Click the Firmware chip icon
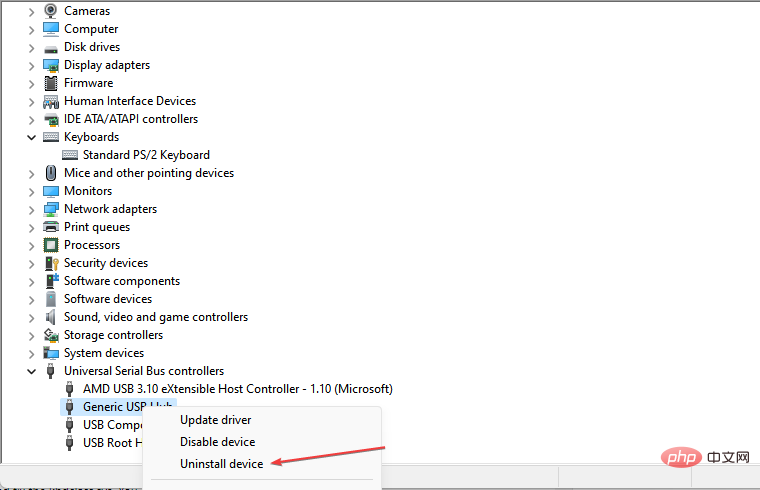 (51, 83)
